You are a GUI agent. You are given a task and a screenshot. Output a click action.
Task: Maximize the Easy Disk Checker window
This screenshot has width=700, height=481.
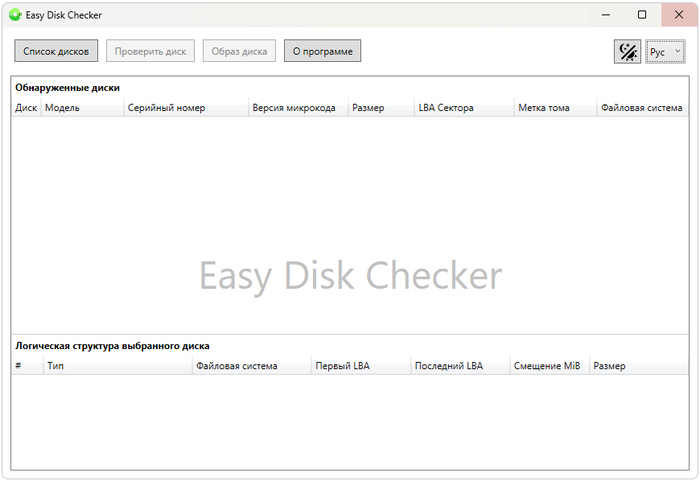[x=642, y=15]
